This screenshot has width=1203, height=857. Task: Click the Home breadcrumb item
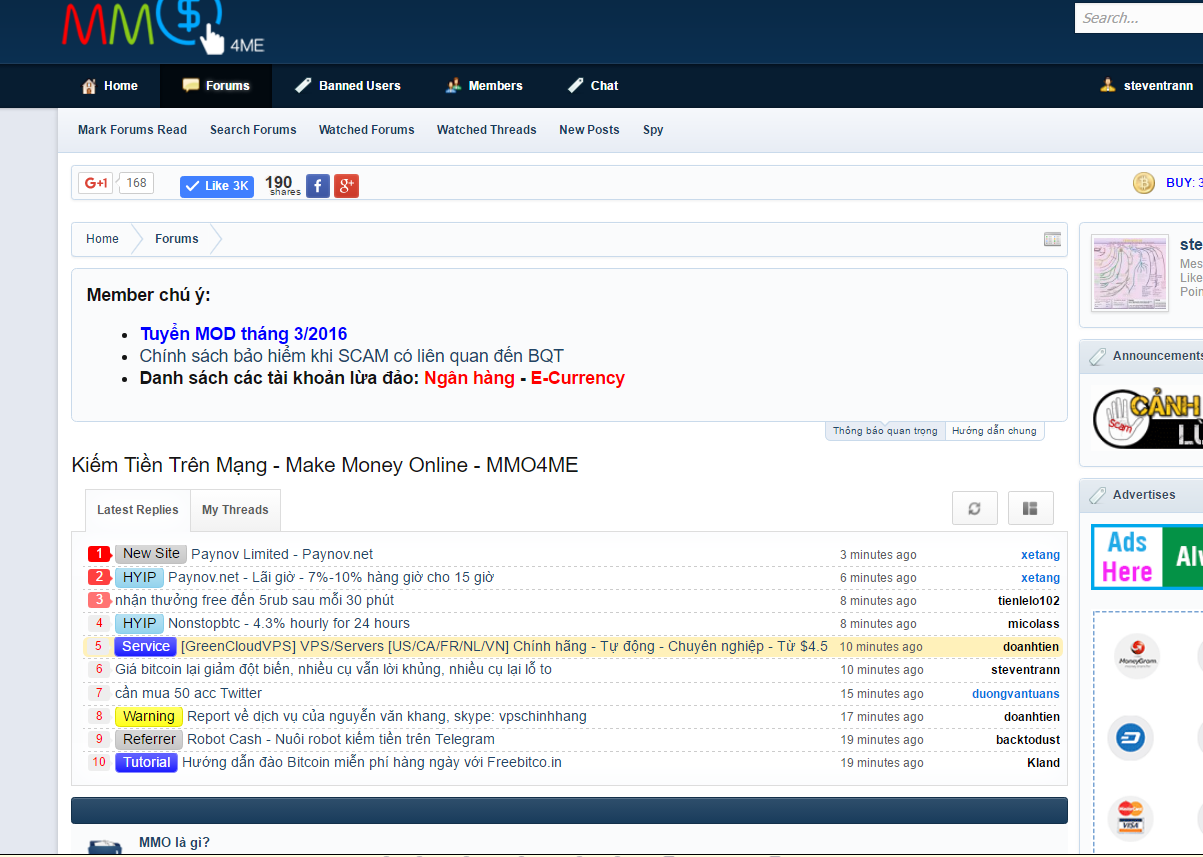pos(102,239)
